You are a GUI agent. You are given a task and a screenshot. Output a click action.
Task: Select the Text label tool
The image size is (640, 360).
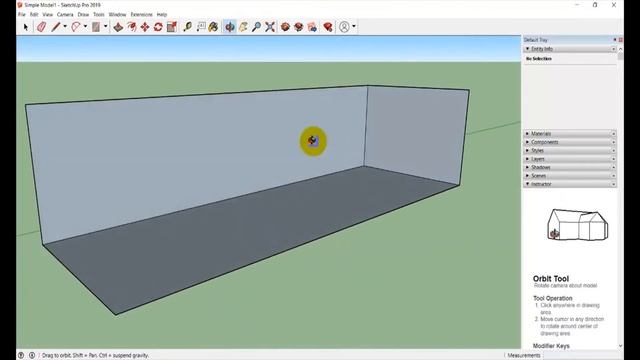[201, 27]
